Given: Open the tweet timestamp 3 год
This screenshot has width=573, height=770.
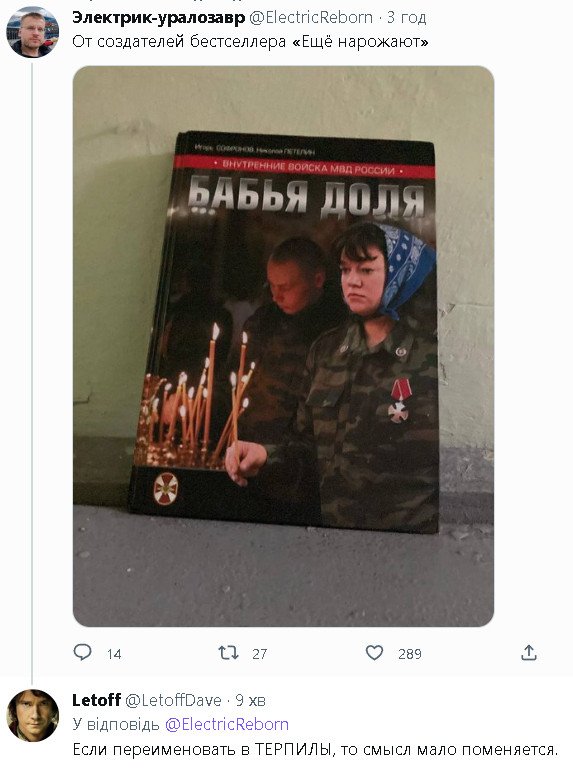Looking at the screenshot, I should [x=406, y=18].
